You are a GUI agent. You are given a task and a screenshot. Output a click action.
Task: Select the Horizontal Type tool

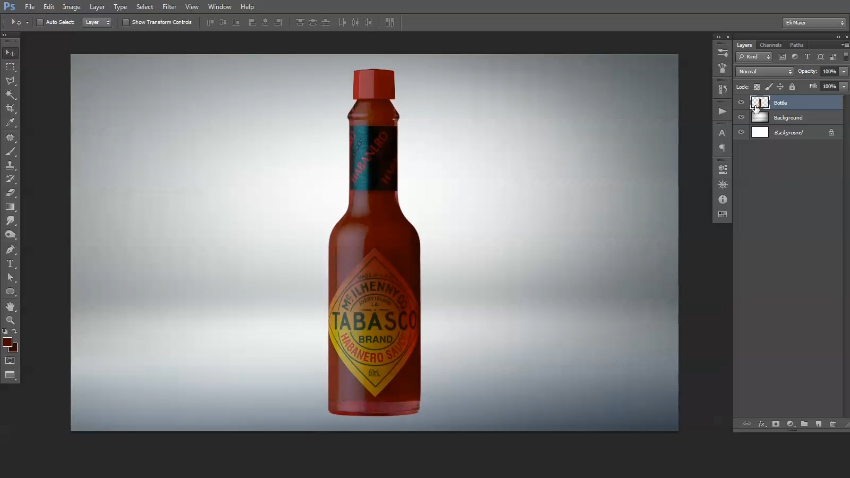(10, 263)
